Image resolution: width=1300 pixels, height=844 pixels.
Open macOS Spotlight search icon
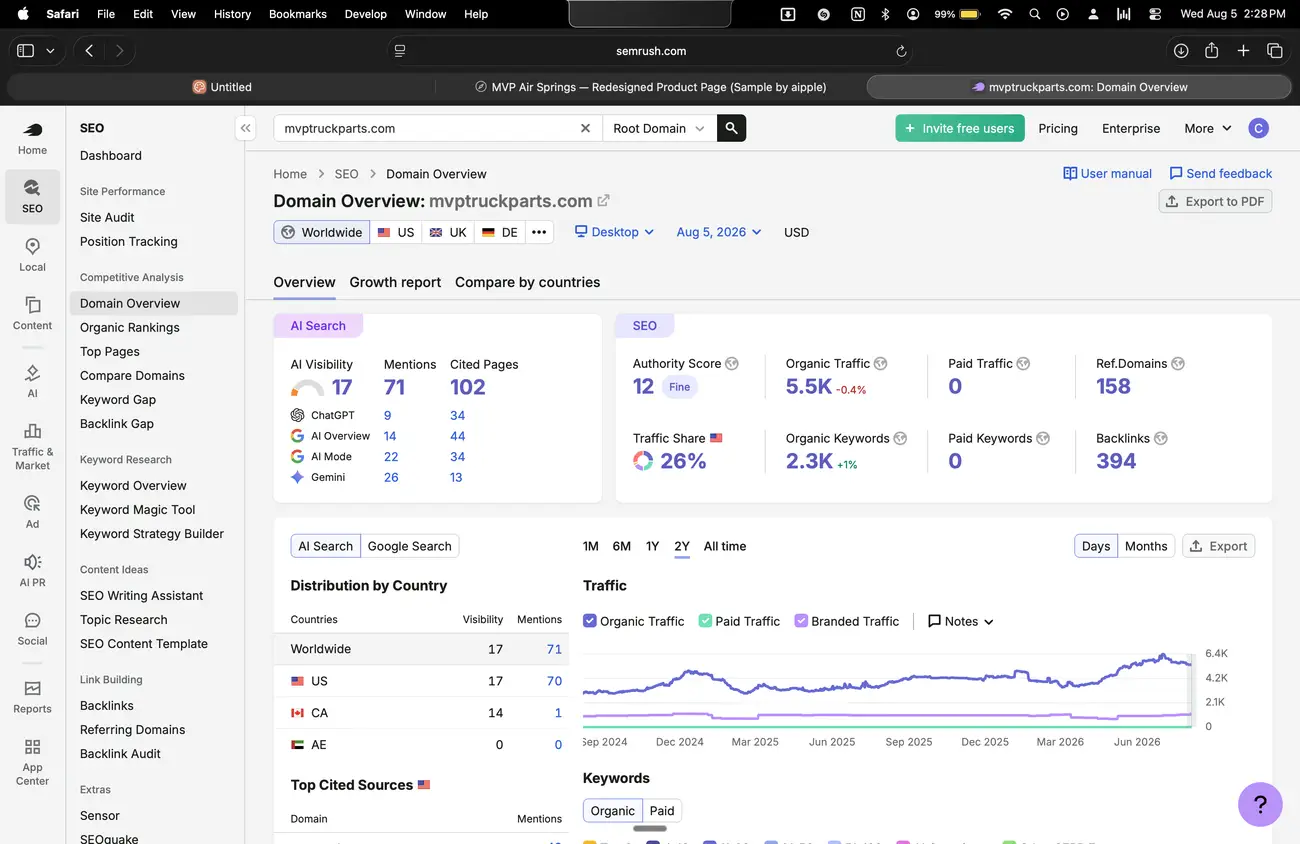pyautogui.click(x=1034, y=14)
